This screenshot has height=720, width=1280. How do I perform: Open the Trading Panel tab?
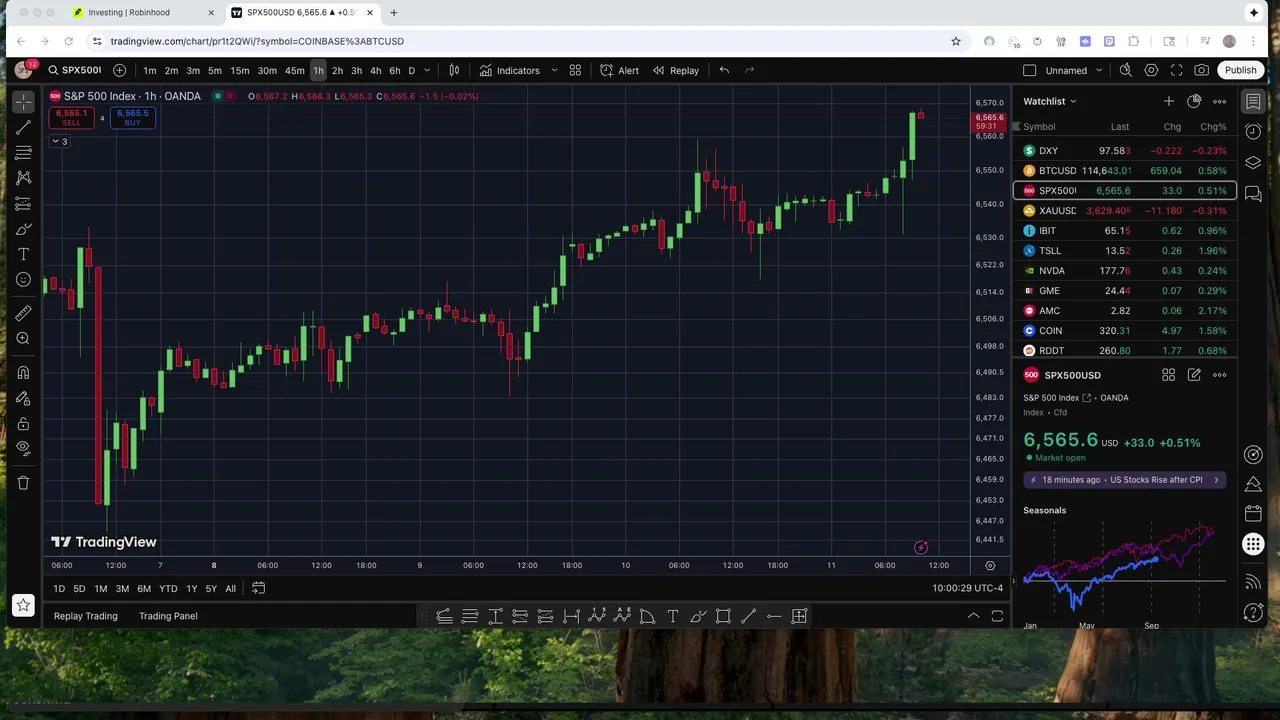(168, 616)
